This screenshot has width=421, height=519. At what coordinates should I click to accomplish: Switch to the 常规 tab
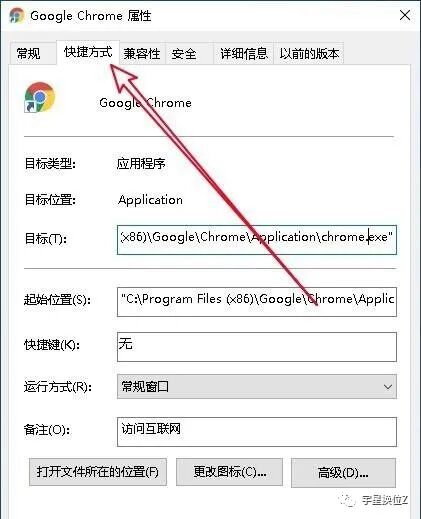click(x=29, y=53)
